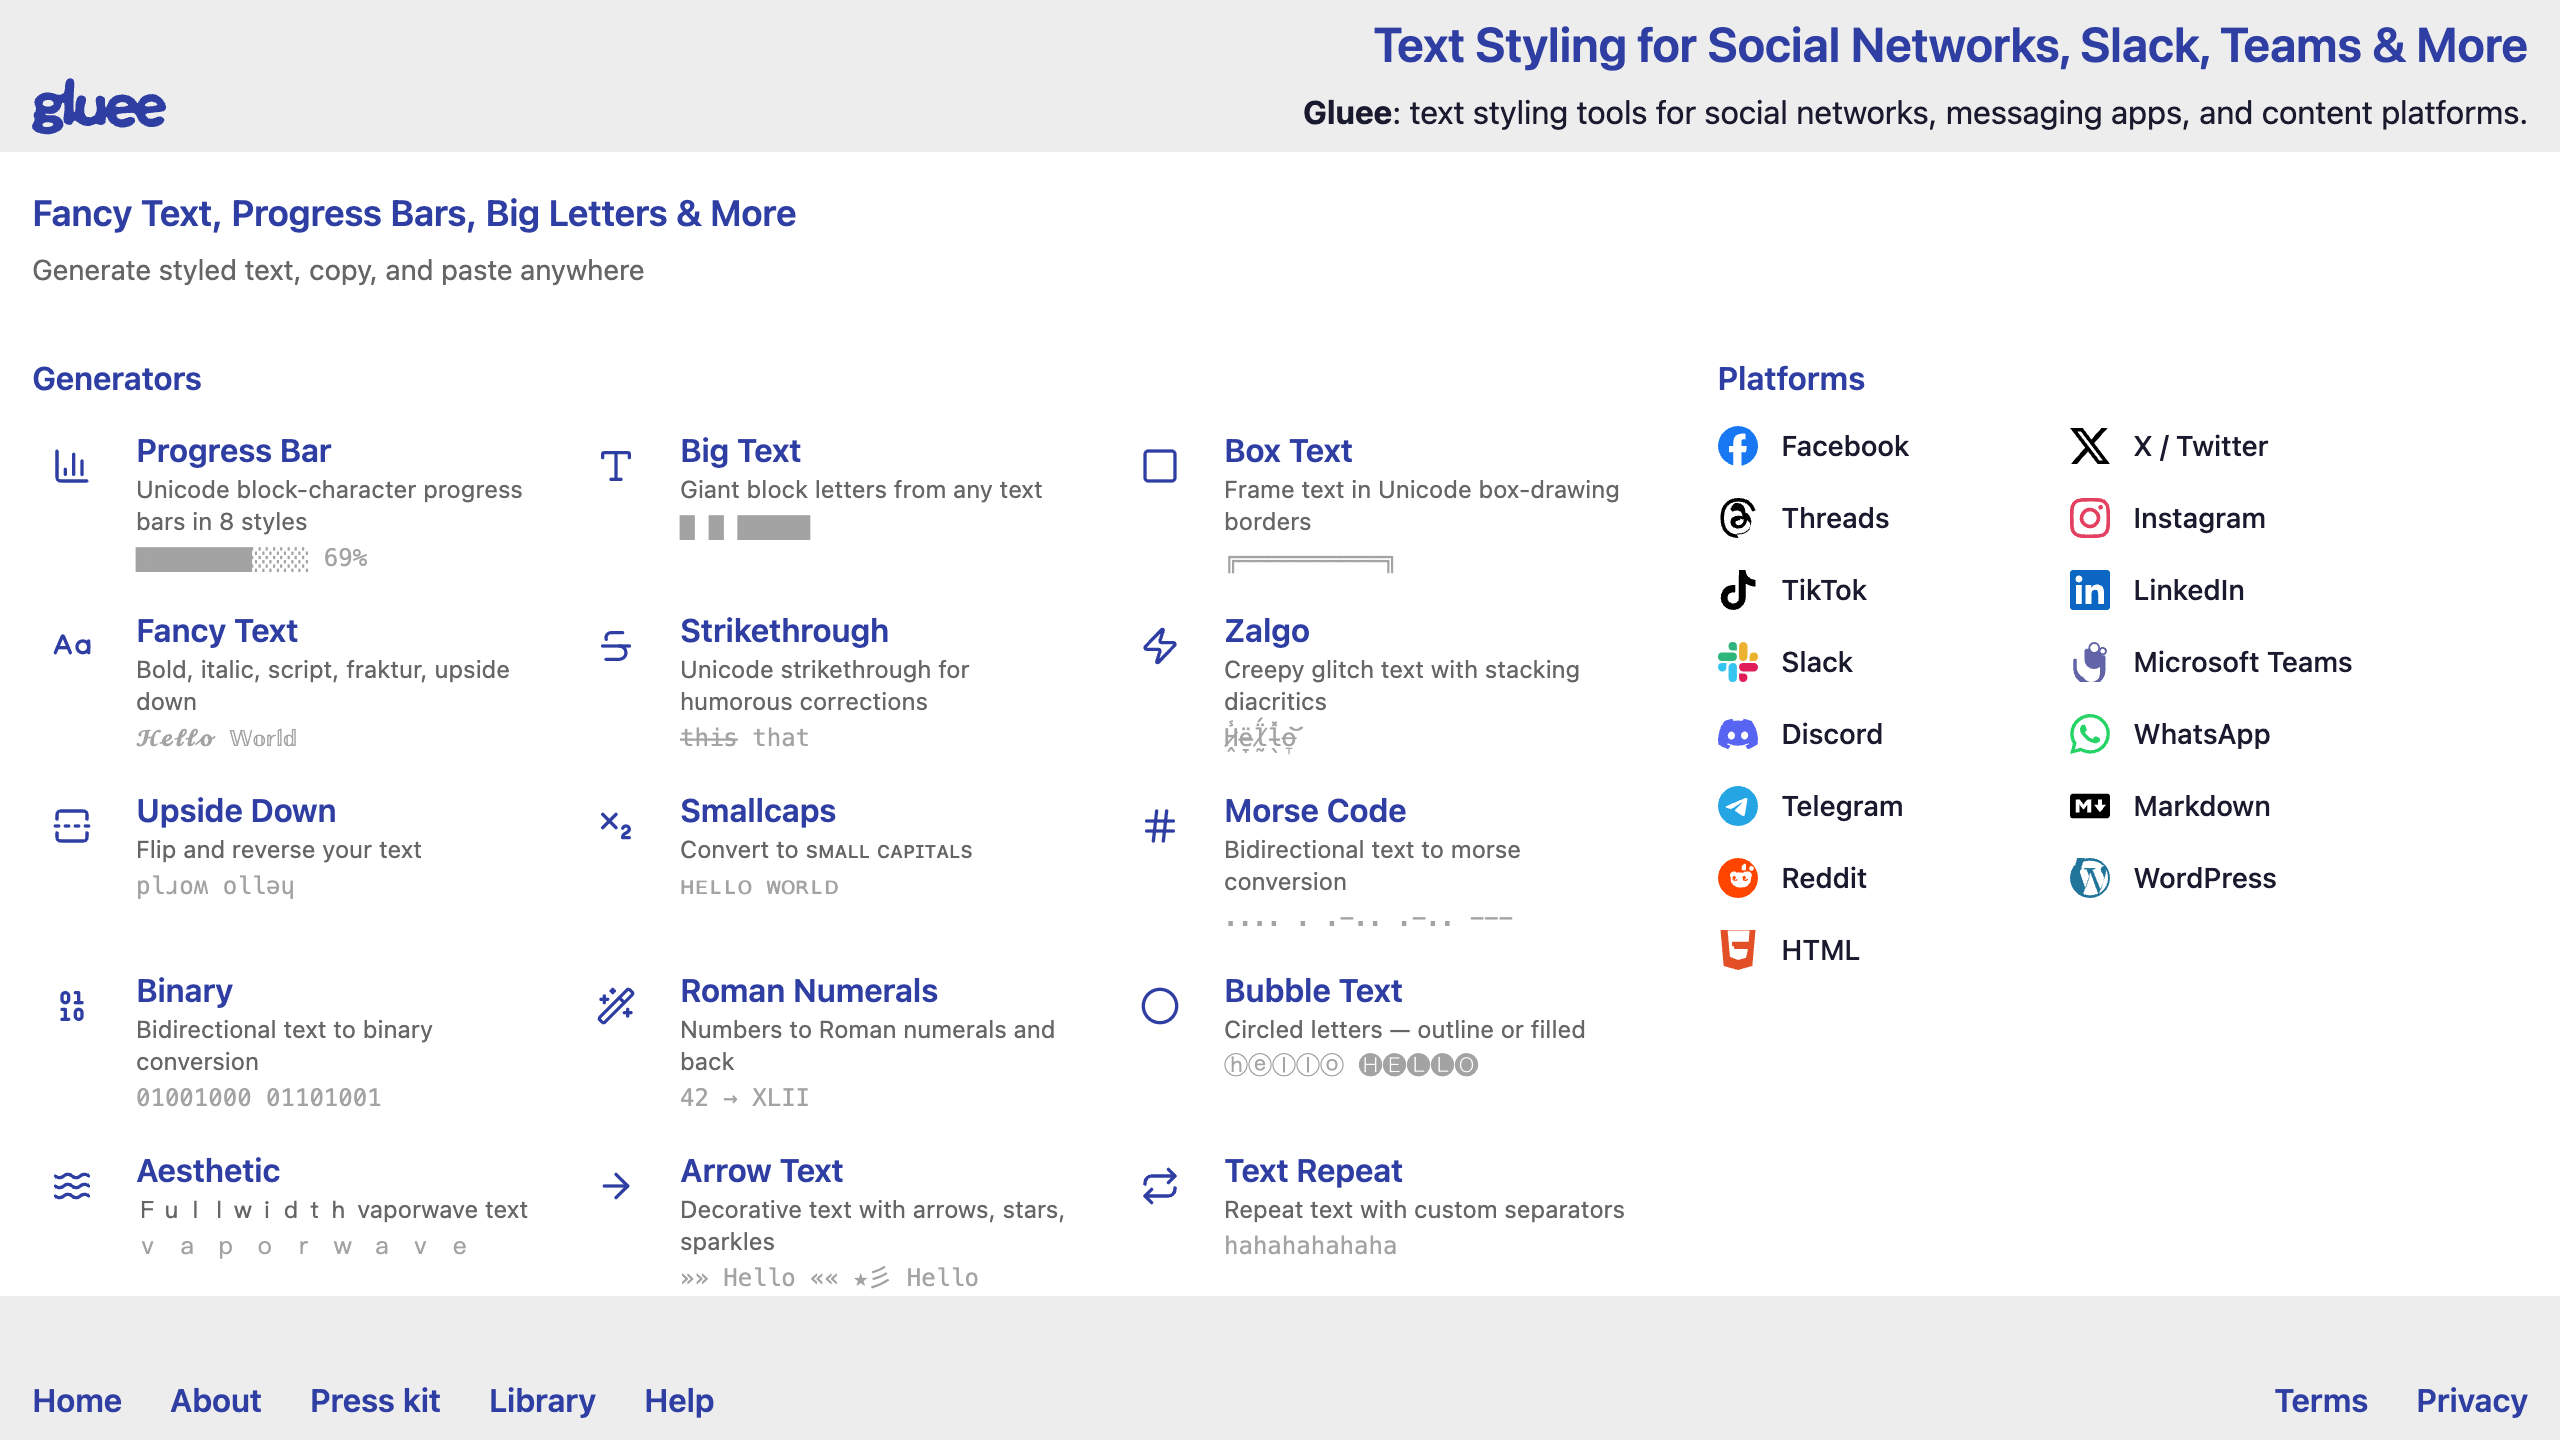Click the Text Repeat loop icon
This screenshot has width=2560, height=1440.
point(1160,1186)
